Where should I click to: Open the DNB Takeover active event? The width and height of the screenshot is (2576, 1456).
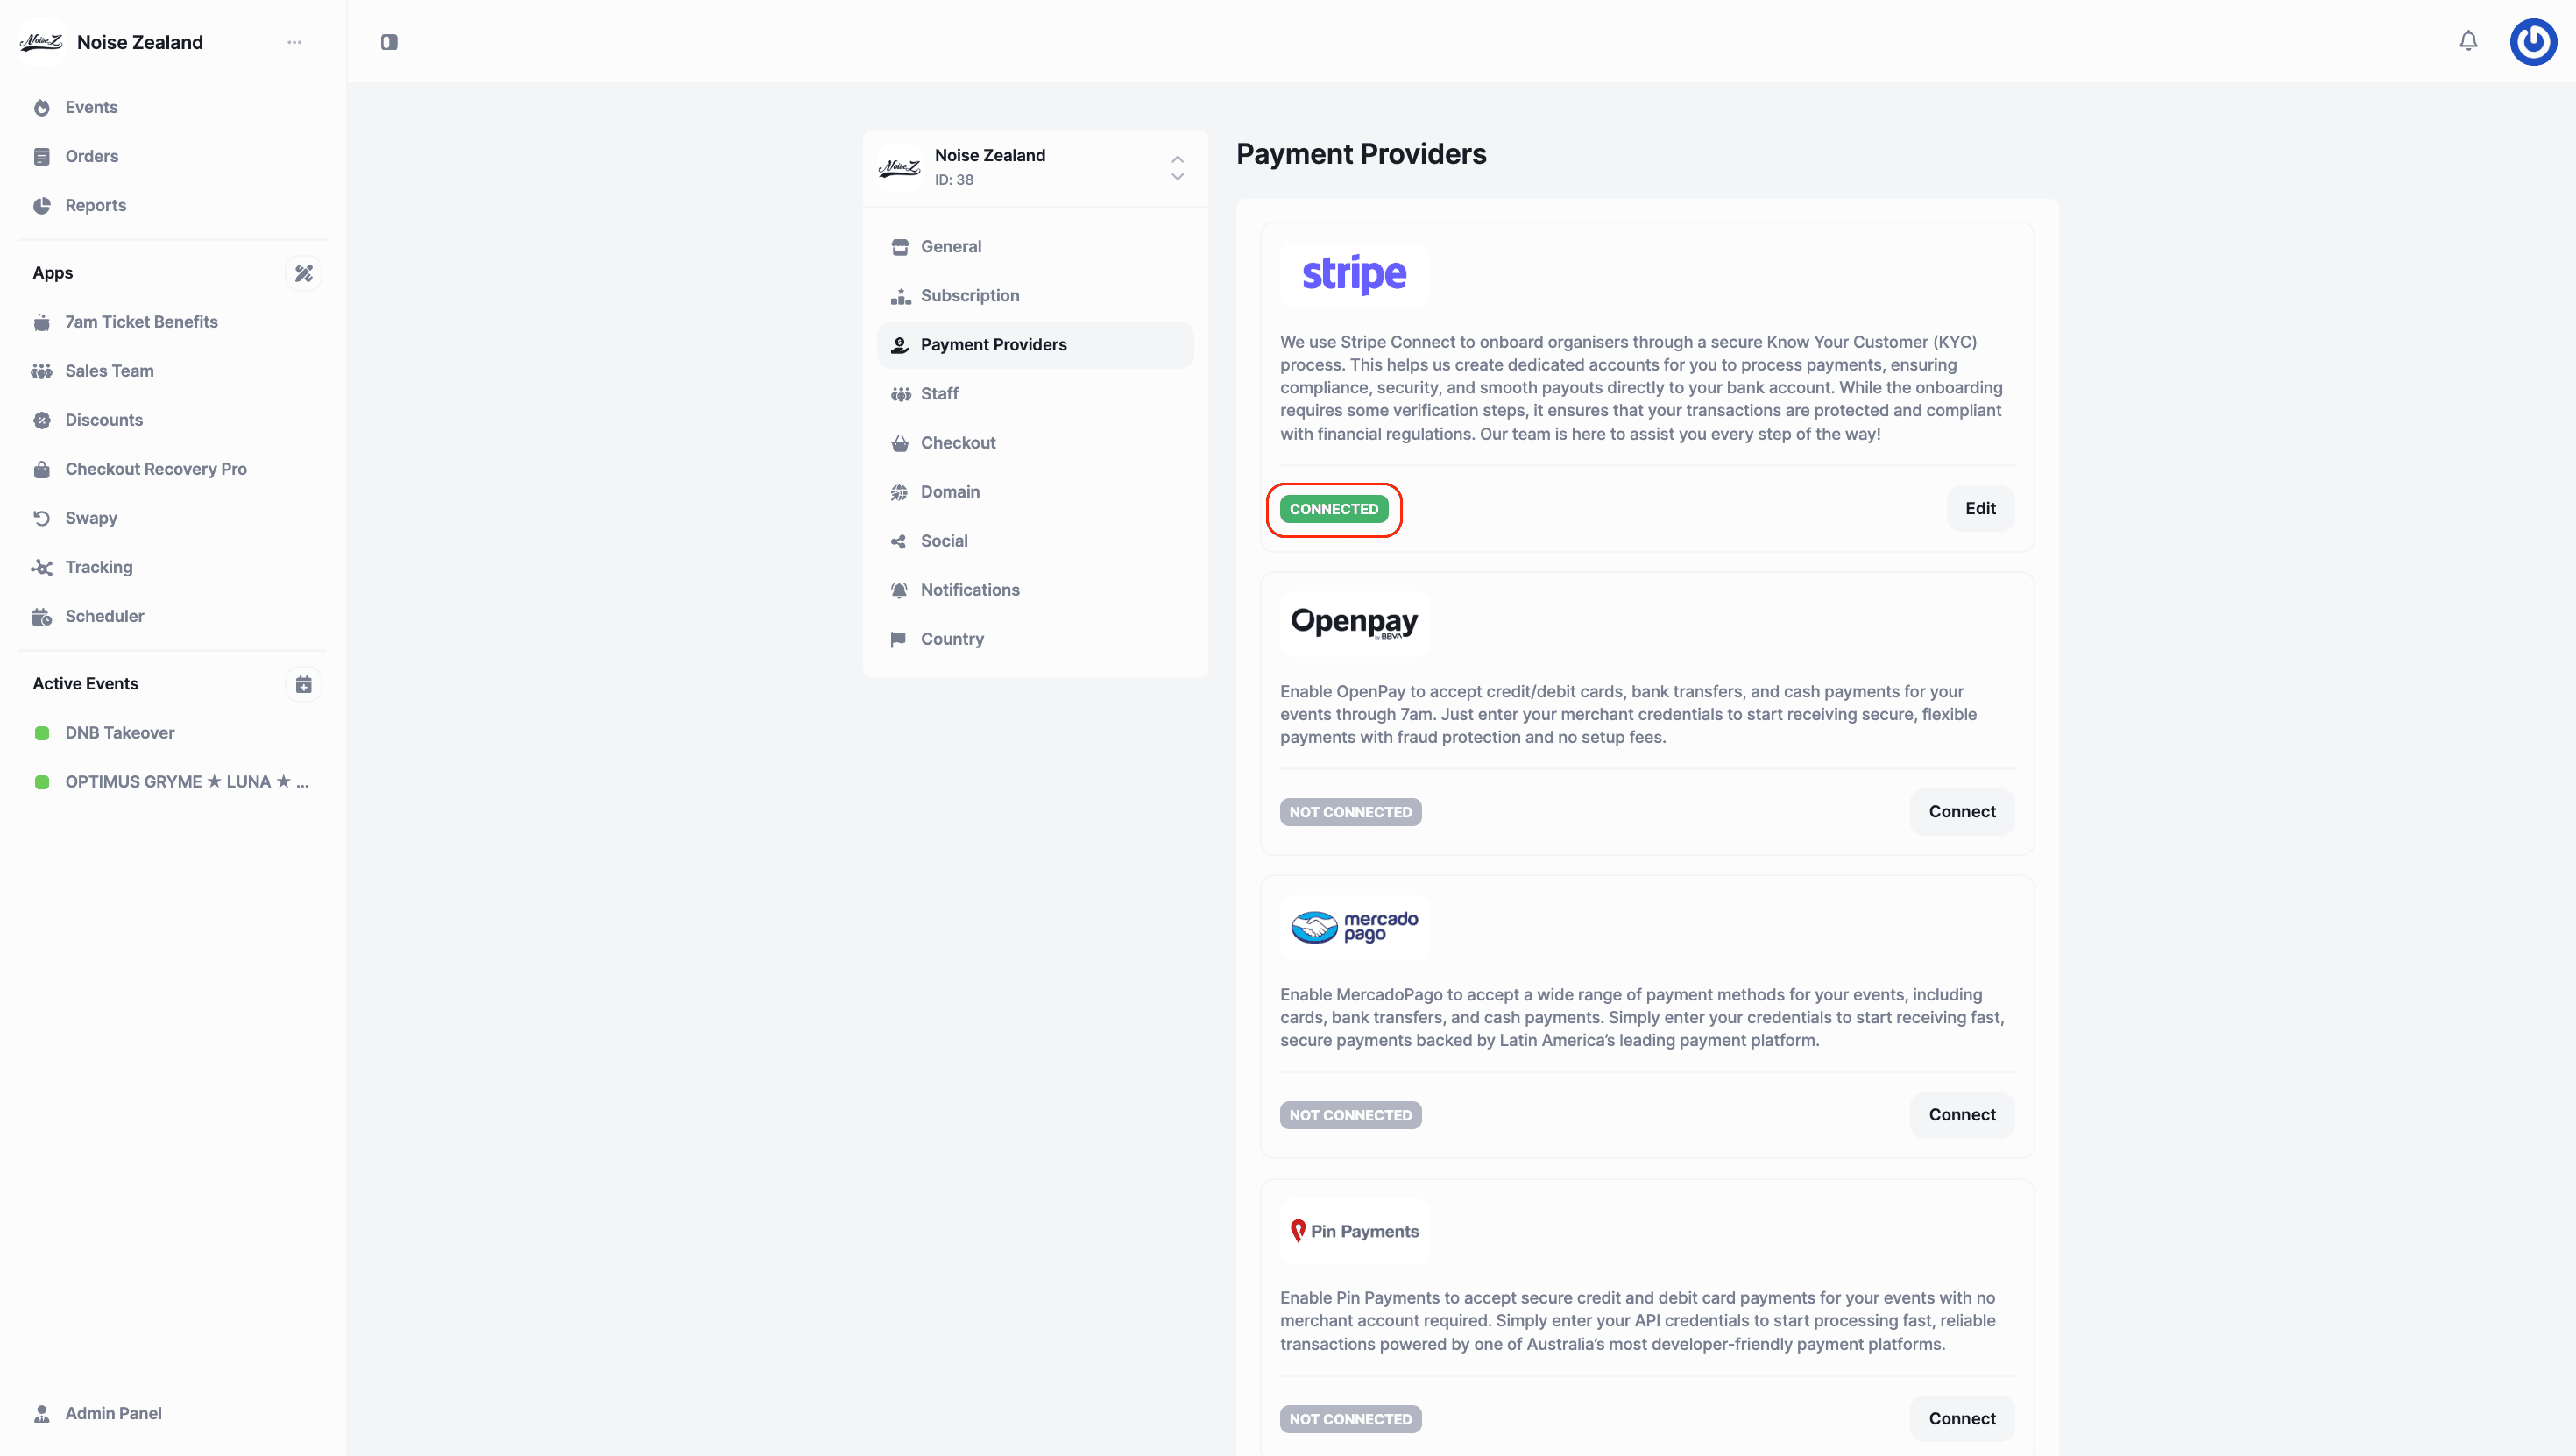click(x=119, y=733)
